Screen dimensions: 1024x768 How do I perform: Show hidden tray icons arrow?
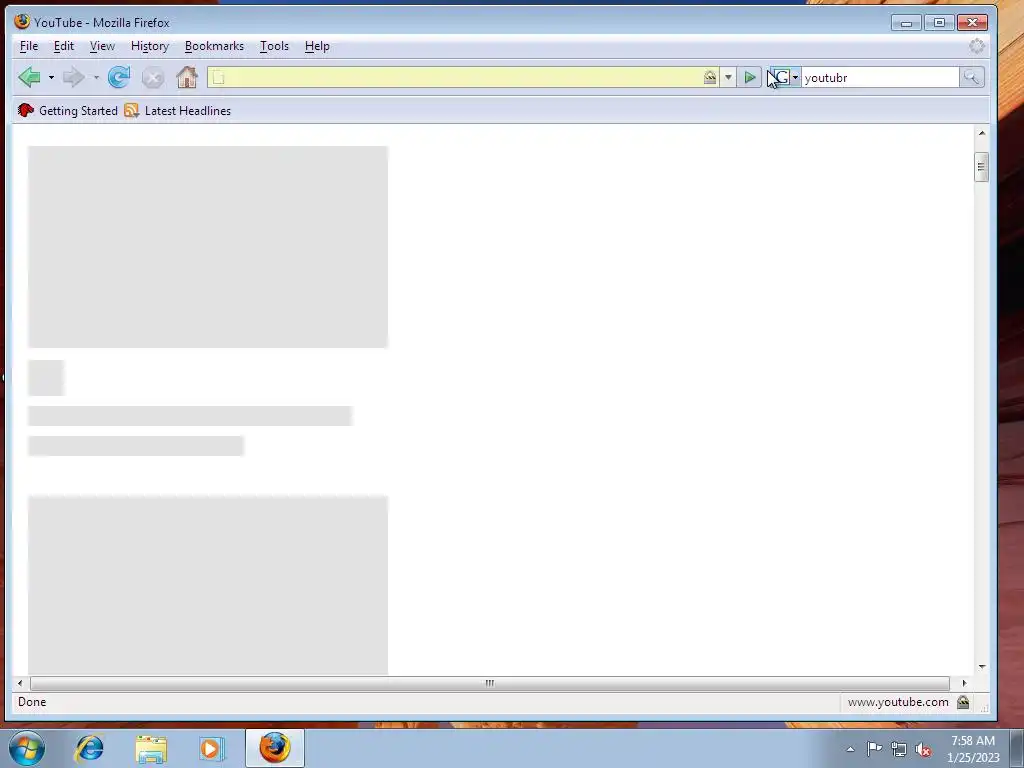[850, 749]
